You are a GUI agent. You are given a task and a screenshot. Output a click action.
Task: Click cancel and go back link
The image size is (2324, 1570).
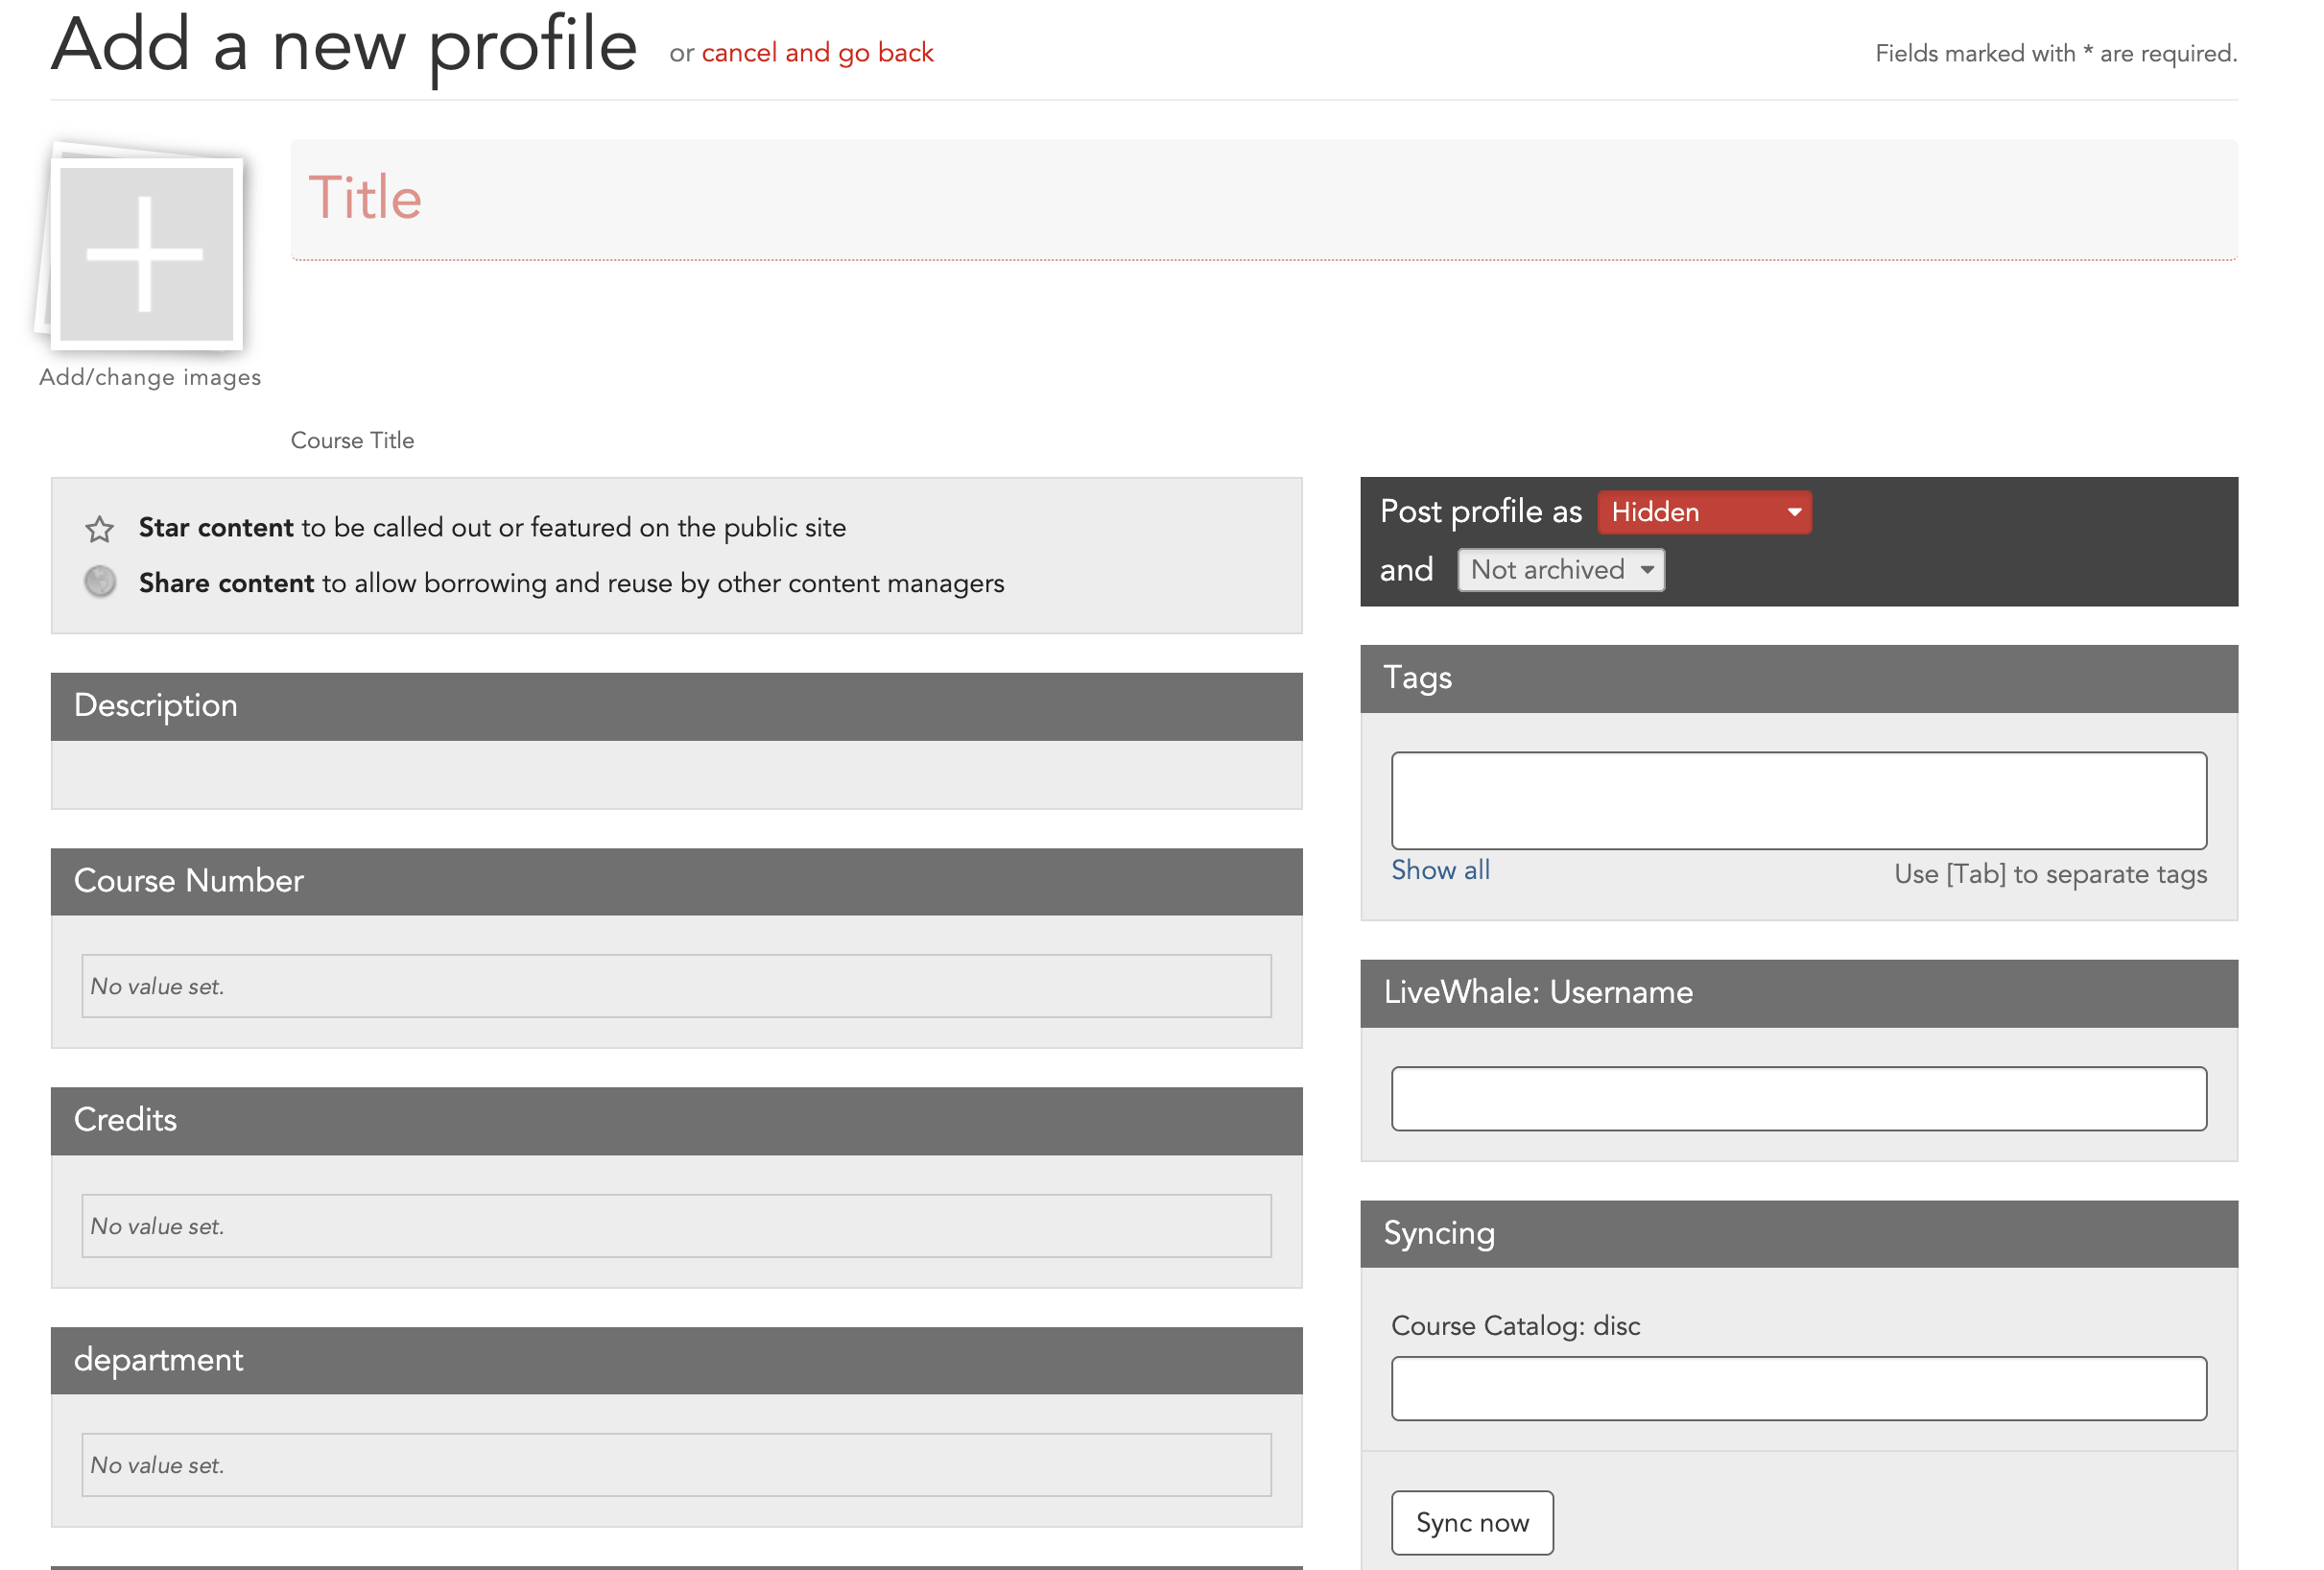817,53
